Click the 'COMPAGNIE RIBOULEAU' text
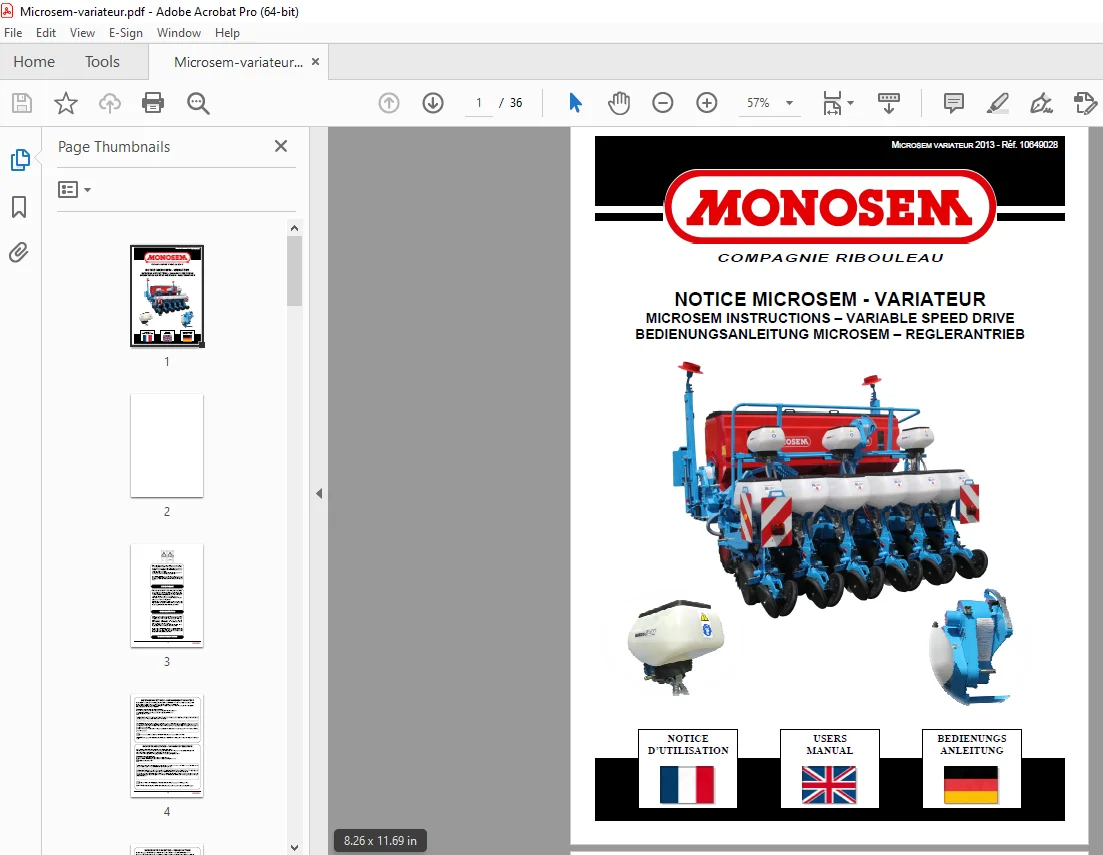The height and width of the screenshot is (855, 1103). tap(830, 258)
